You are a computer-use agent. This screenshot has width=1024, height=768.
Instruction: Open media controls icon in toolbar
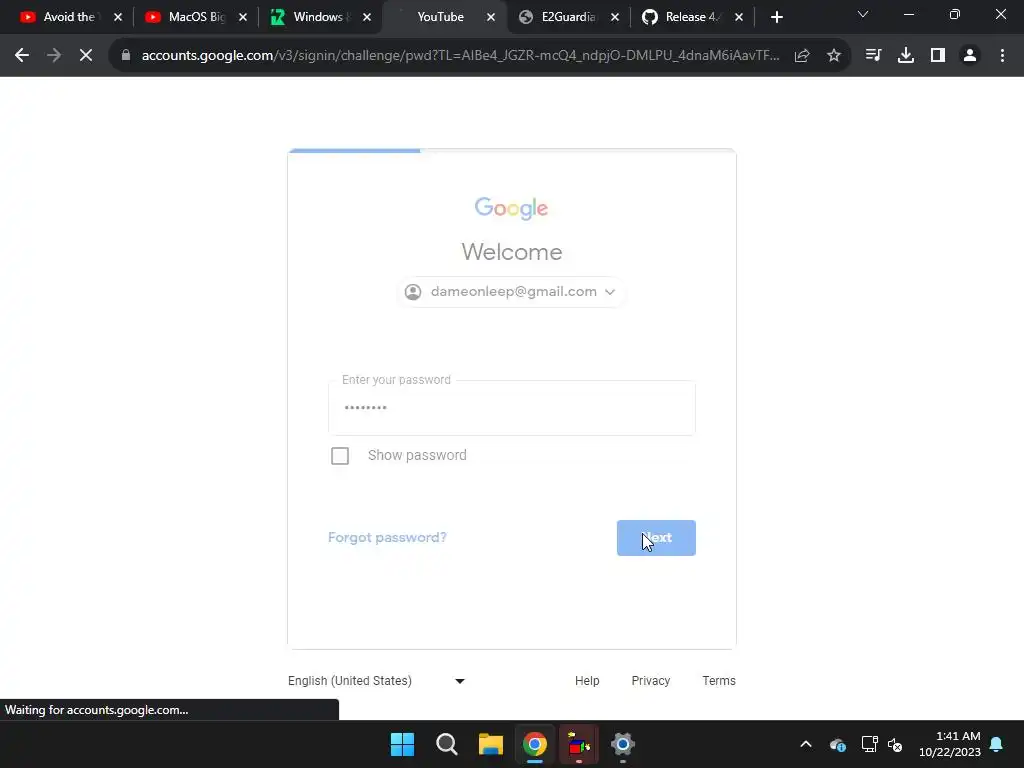[873, 56]
